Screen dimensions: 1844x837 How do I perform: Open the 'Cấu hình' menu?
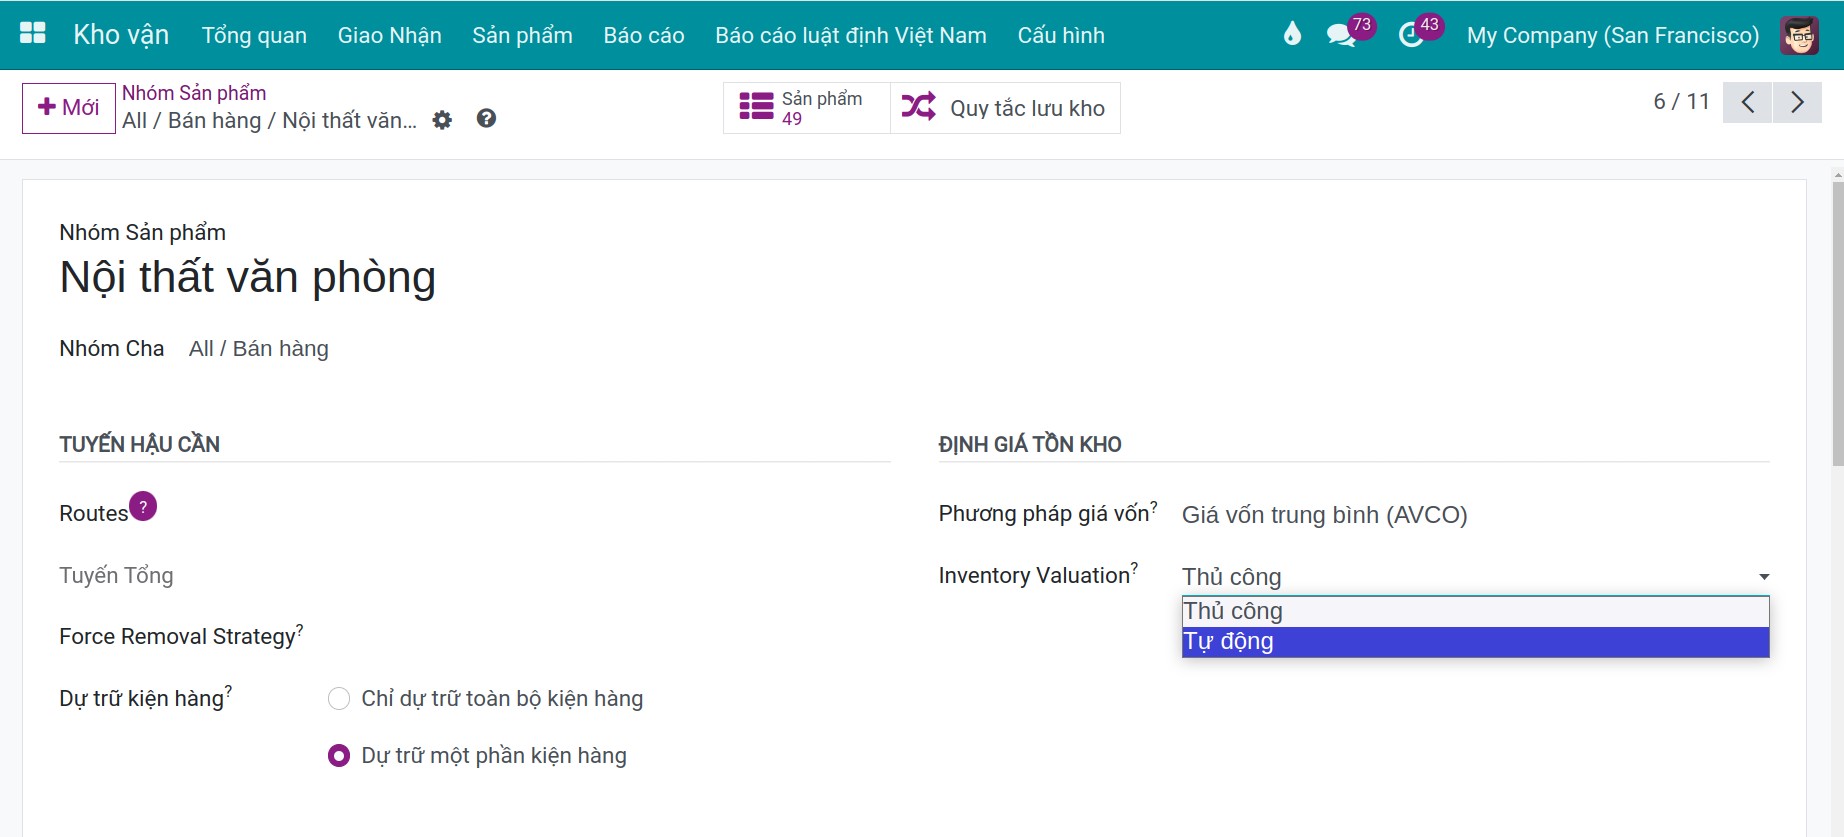tap(1061, 35)
